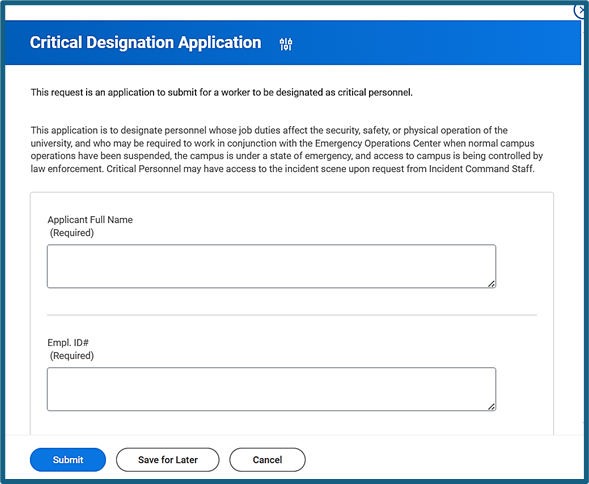Screen dimensions: 589x484
Task: Cancel the application form
Action: (x=267, y=460)
